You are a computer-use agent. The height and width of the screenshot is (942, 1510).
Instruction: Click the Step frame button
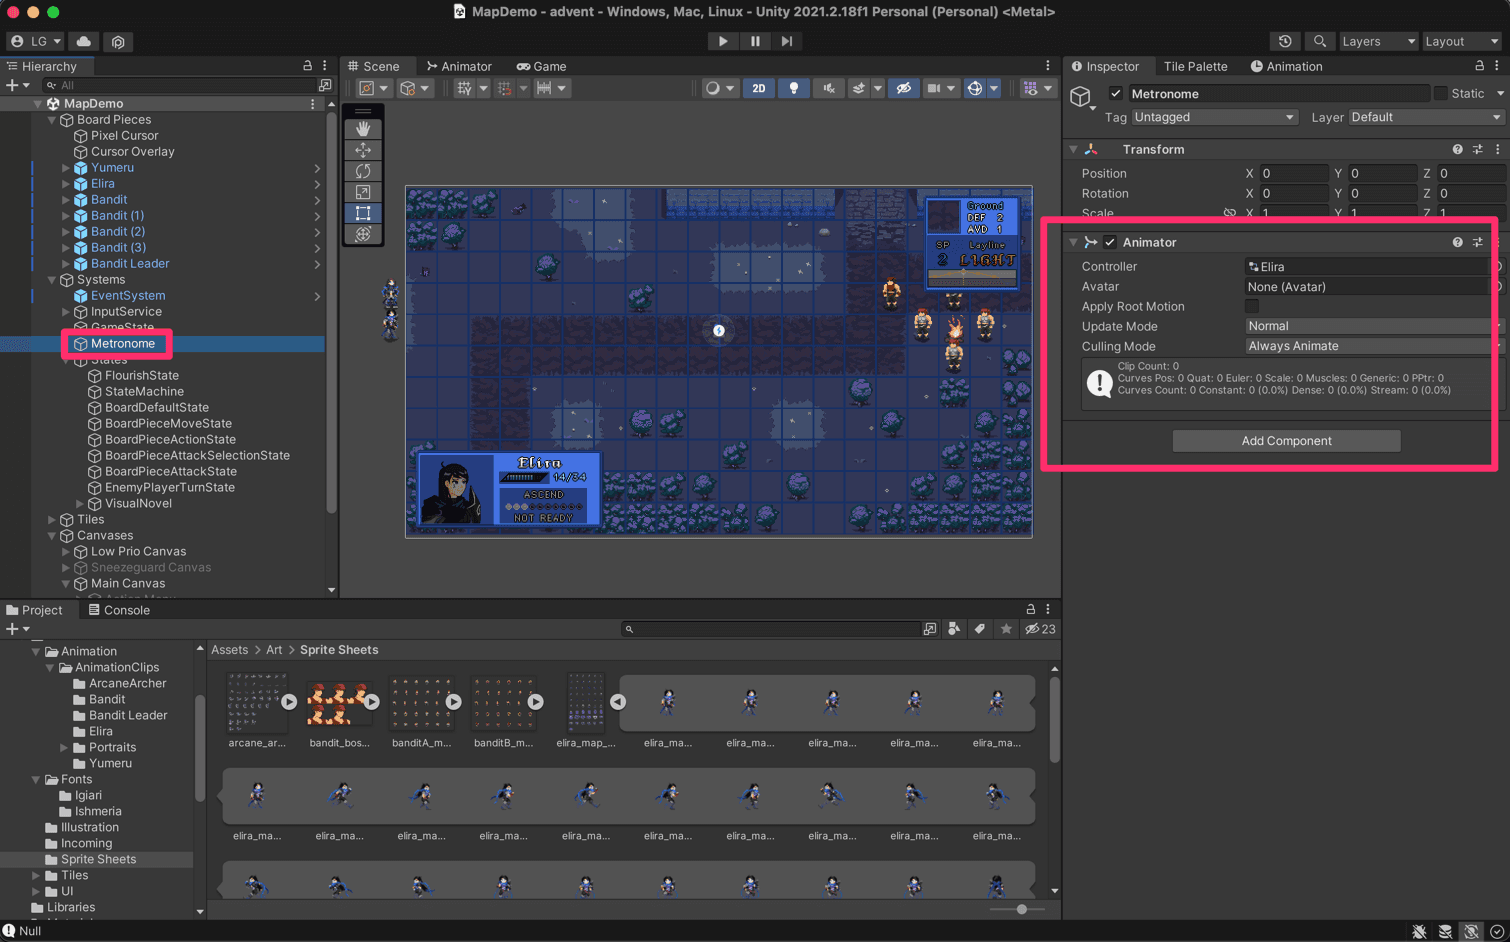[787, 41]
